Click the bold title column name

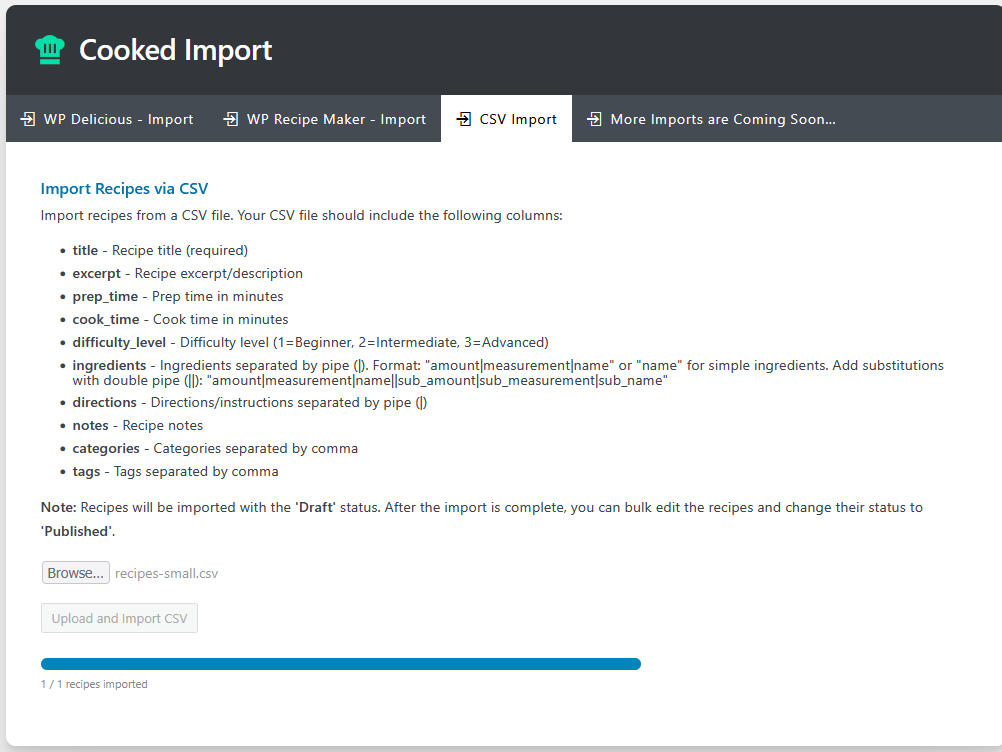click(x=85, y=250)
